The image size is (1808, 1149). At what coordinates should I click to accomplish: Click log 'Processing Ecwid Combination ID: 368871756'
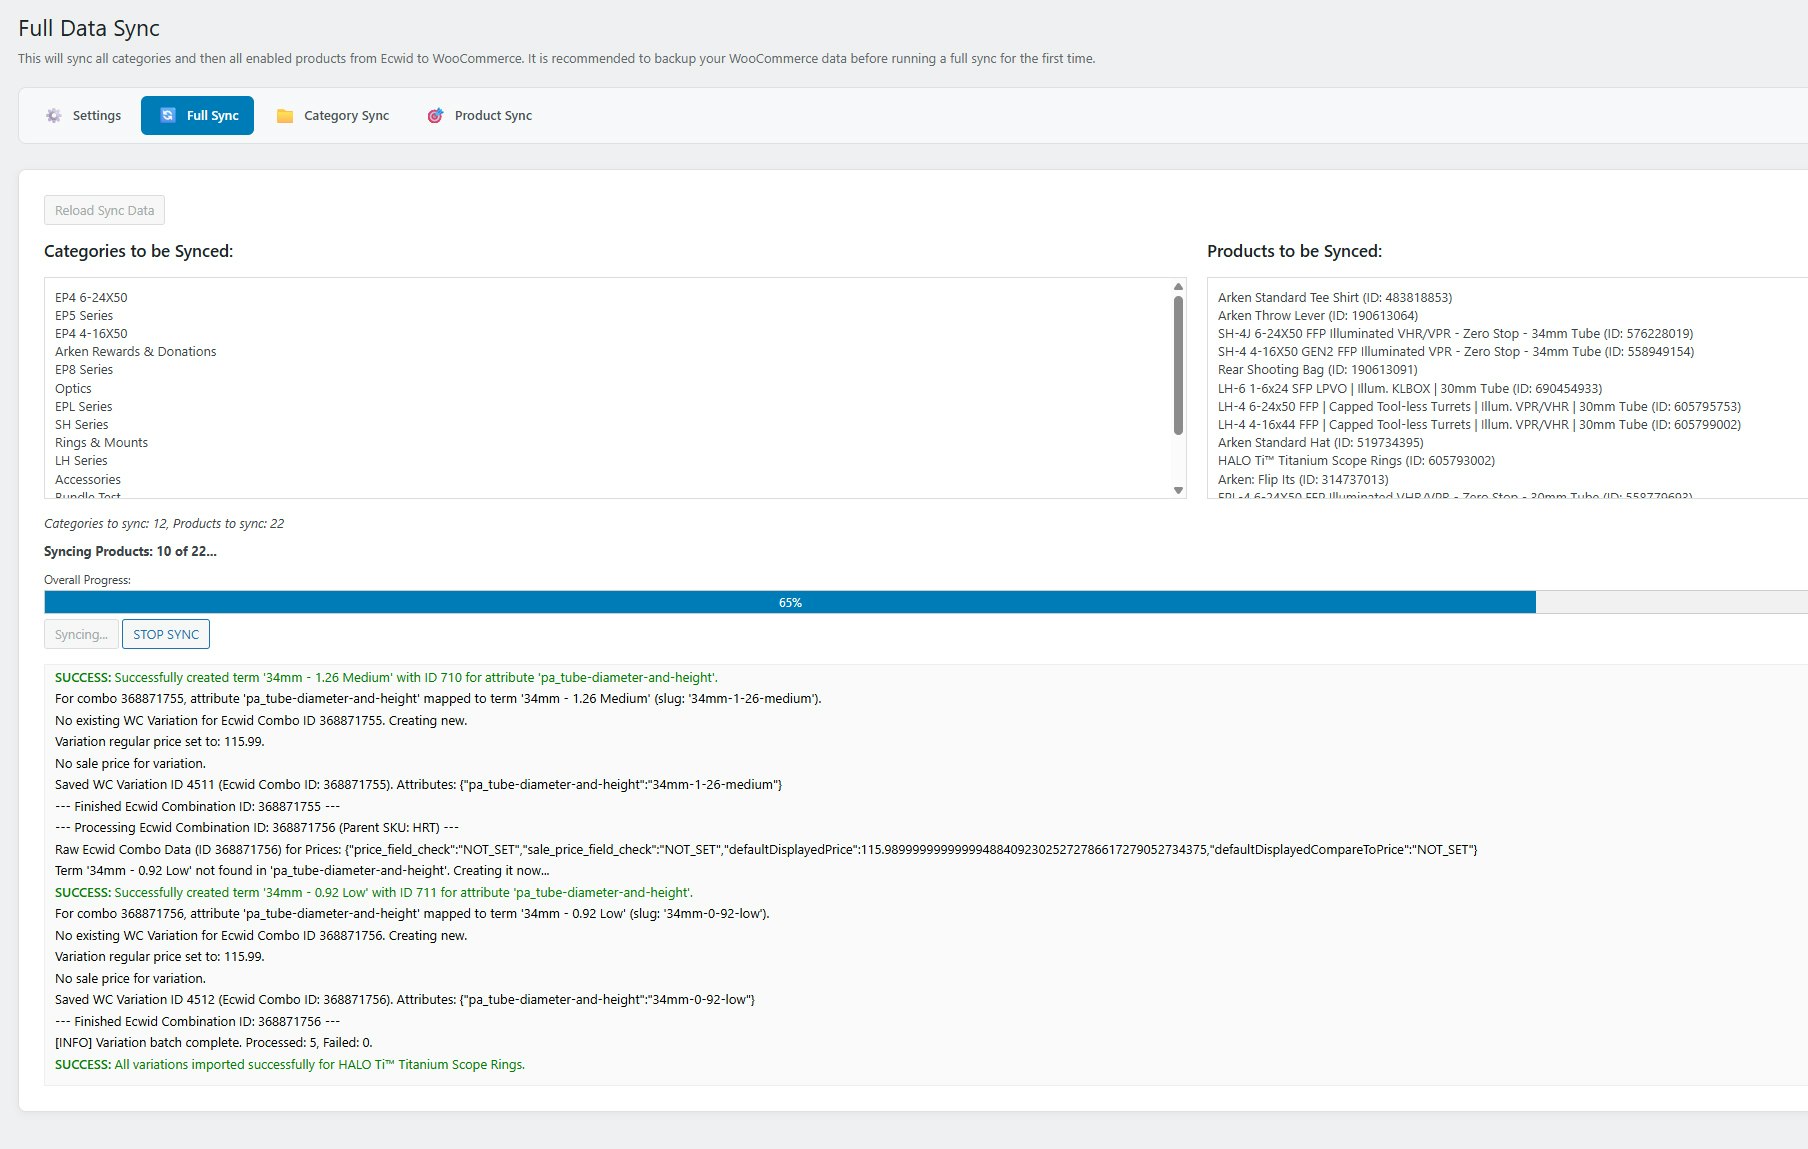point(257,827)
